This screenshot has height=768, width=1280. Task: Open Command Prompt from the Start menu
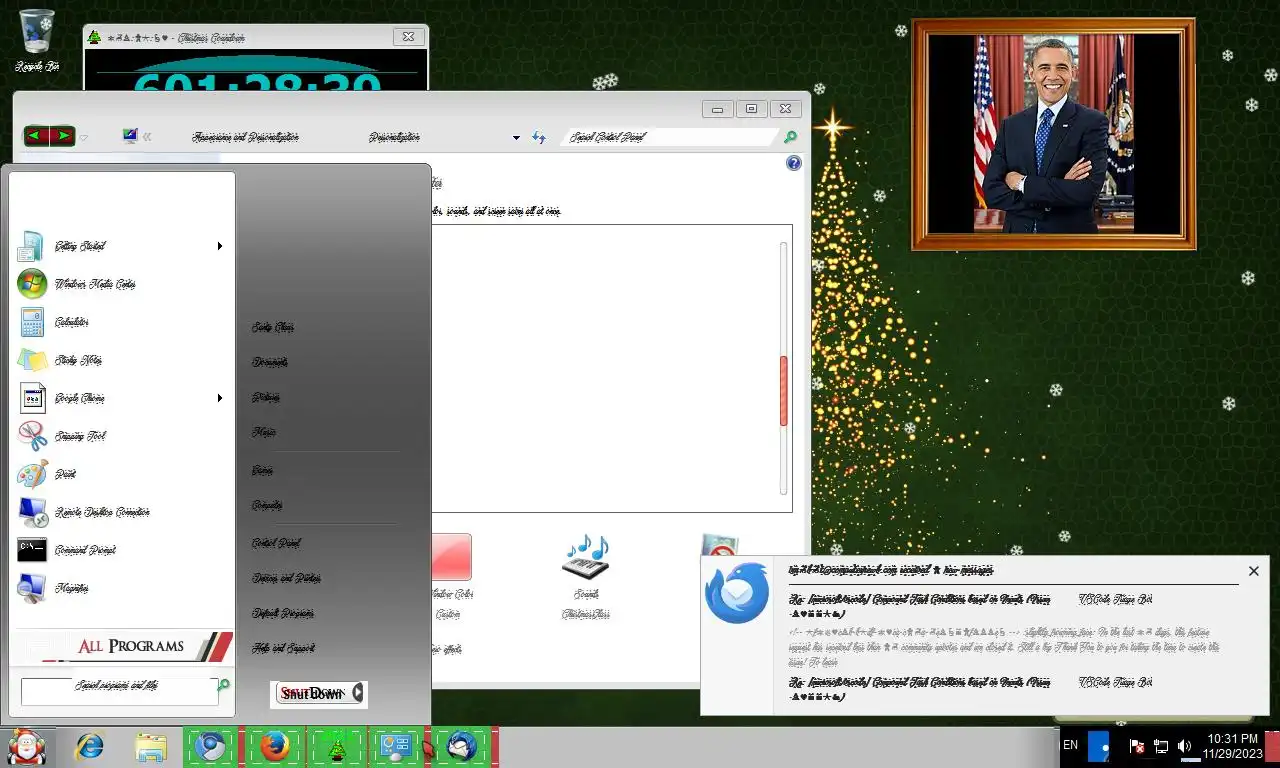pos(85,550)
